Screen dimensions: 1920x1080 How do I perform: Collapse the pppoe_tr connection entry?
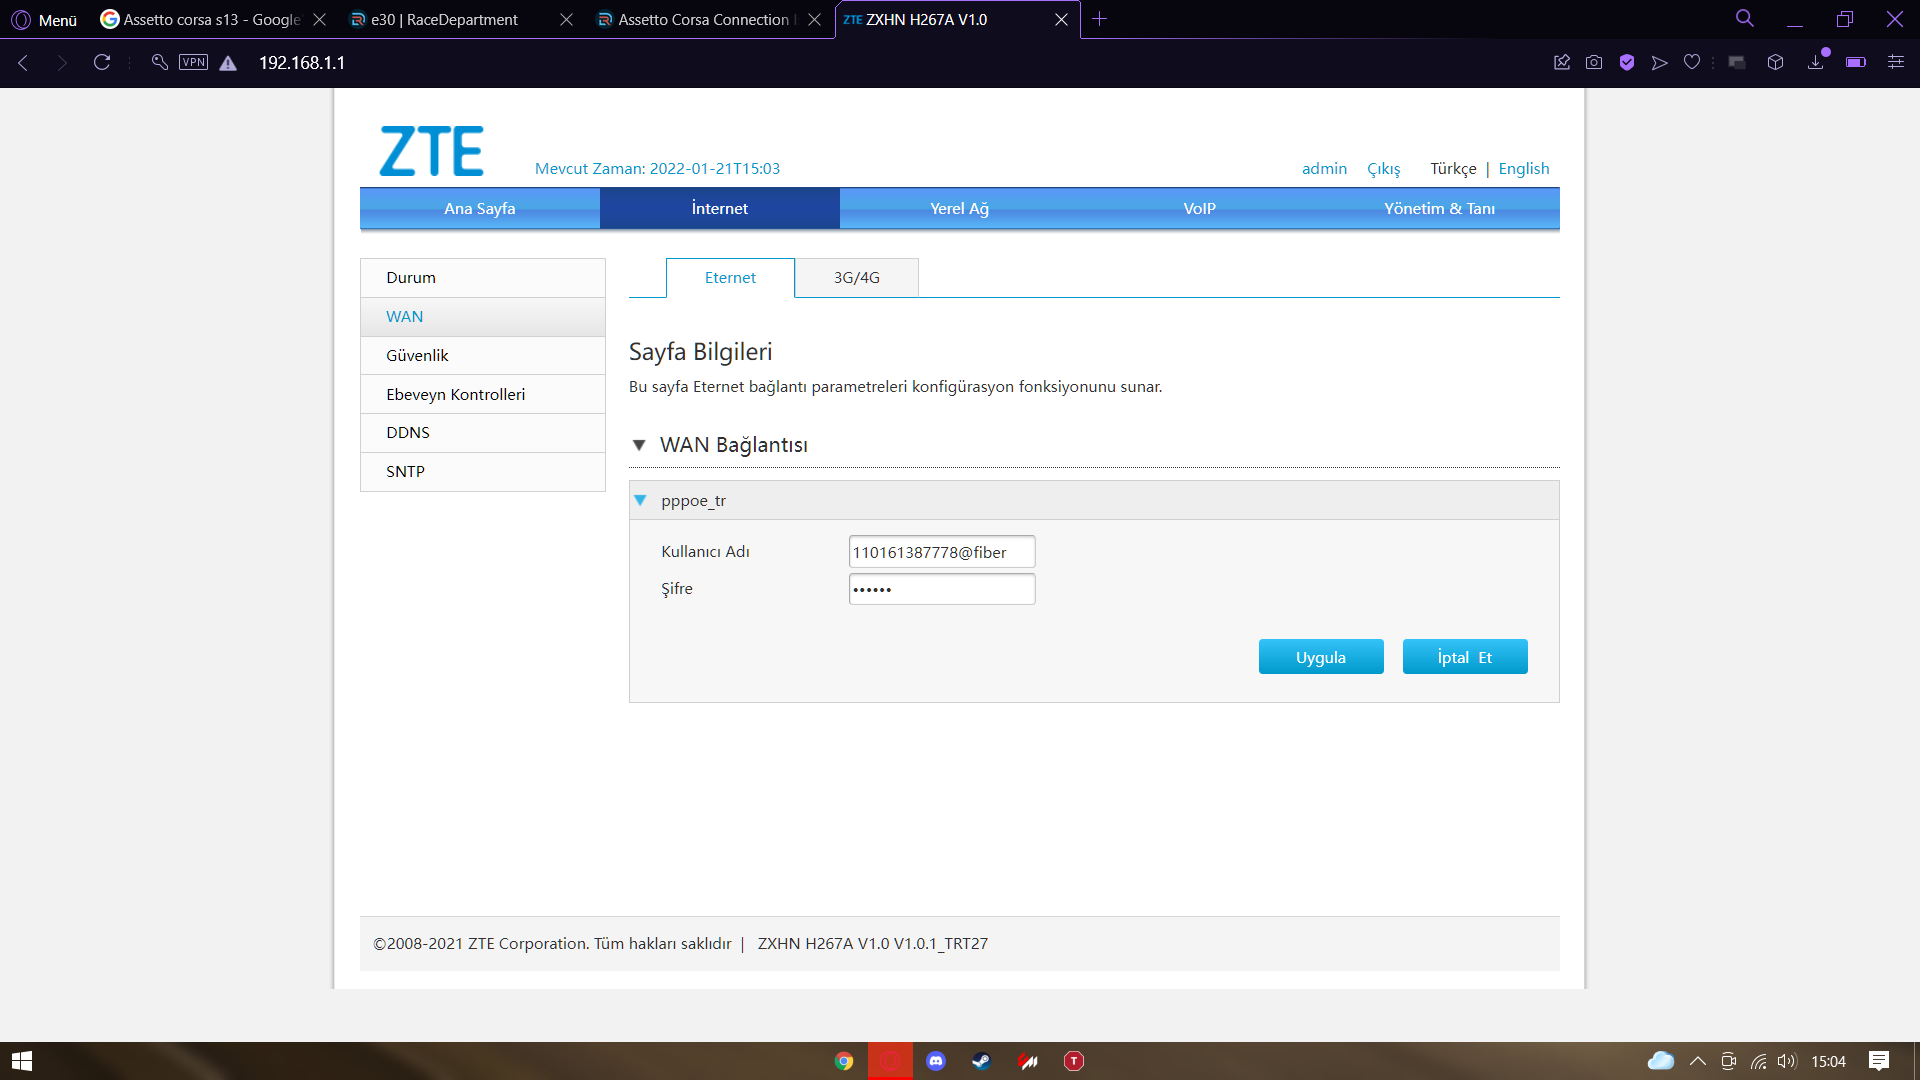(x=640, y=500)
